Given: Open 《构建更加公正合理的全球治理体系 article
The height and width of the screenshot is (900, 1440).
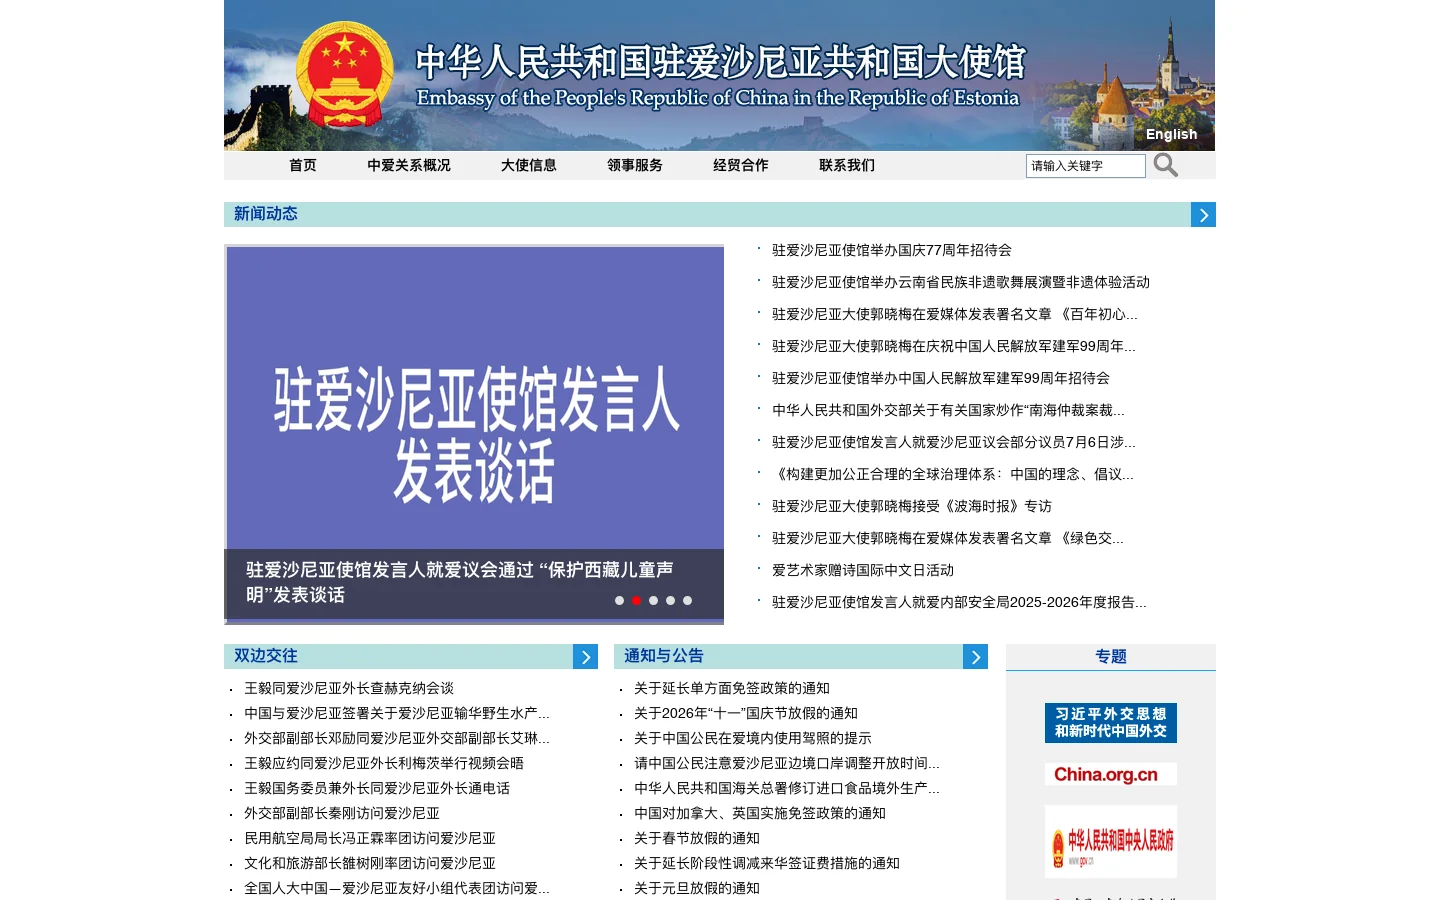Looking at the screenshot, I should tap(953, 475).
